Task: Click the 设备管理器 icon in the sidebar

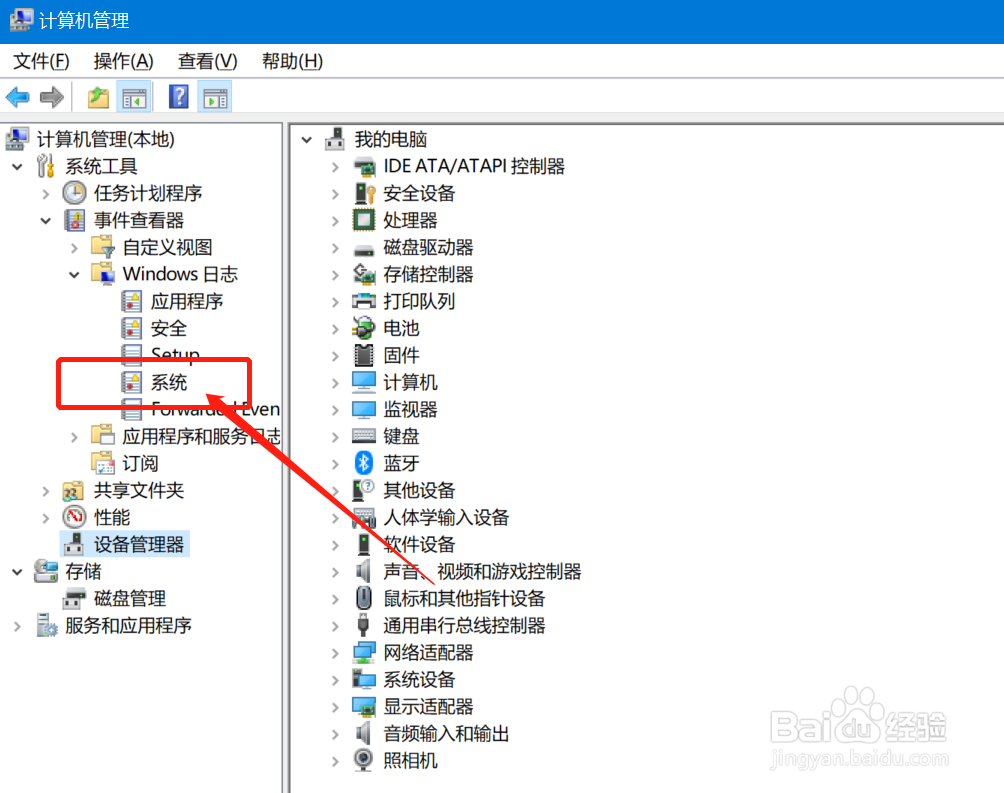Action: click(75, 544)
